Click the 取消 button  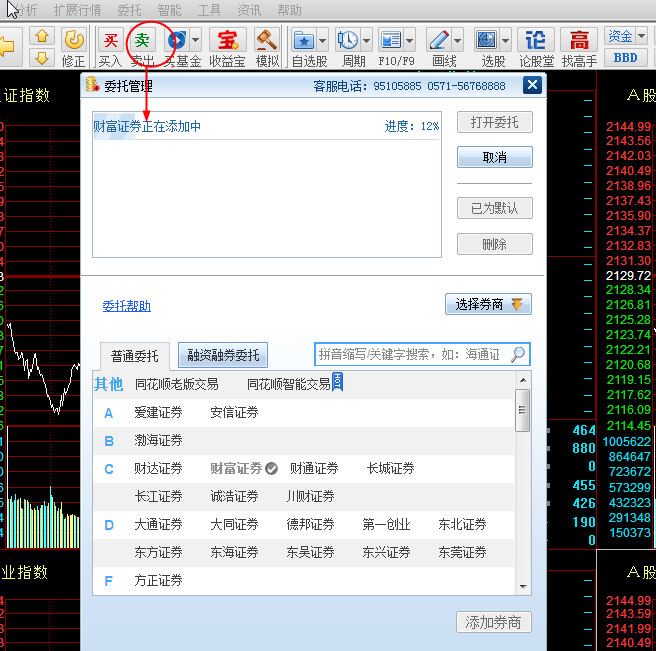pyautogui.click(x=495, y=157)
